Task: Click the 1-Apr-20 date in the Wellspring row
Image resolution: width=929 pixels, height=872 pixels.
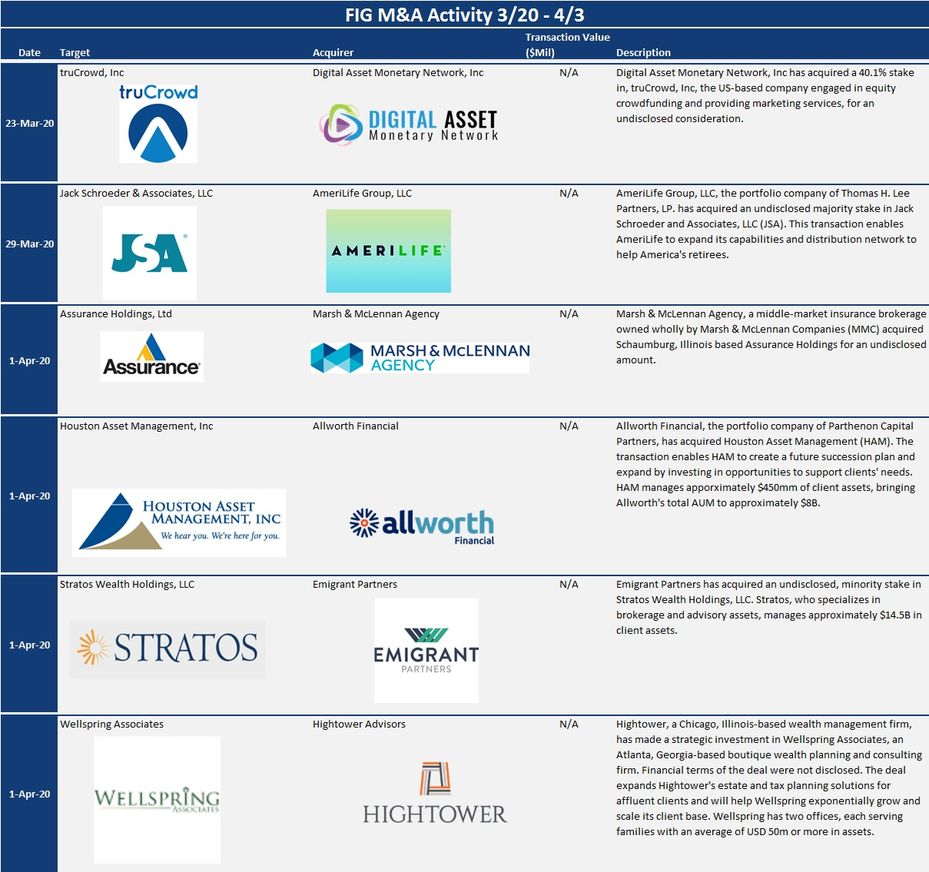Action: (30, 794)
